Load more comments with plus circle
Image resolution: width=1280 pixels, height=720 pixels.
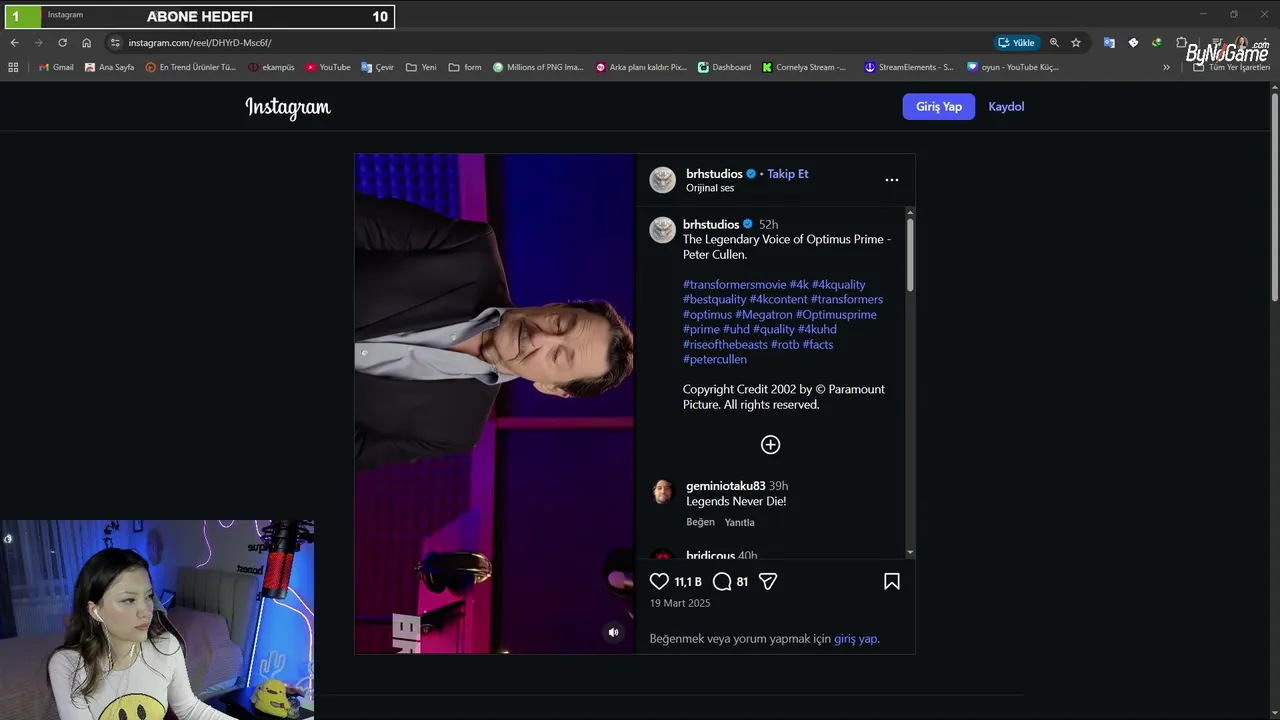pyautogui.click(x=770, y=445)
